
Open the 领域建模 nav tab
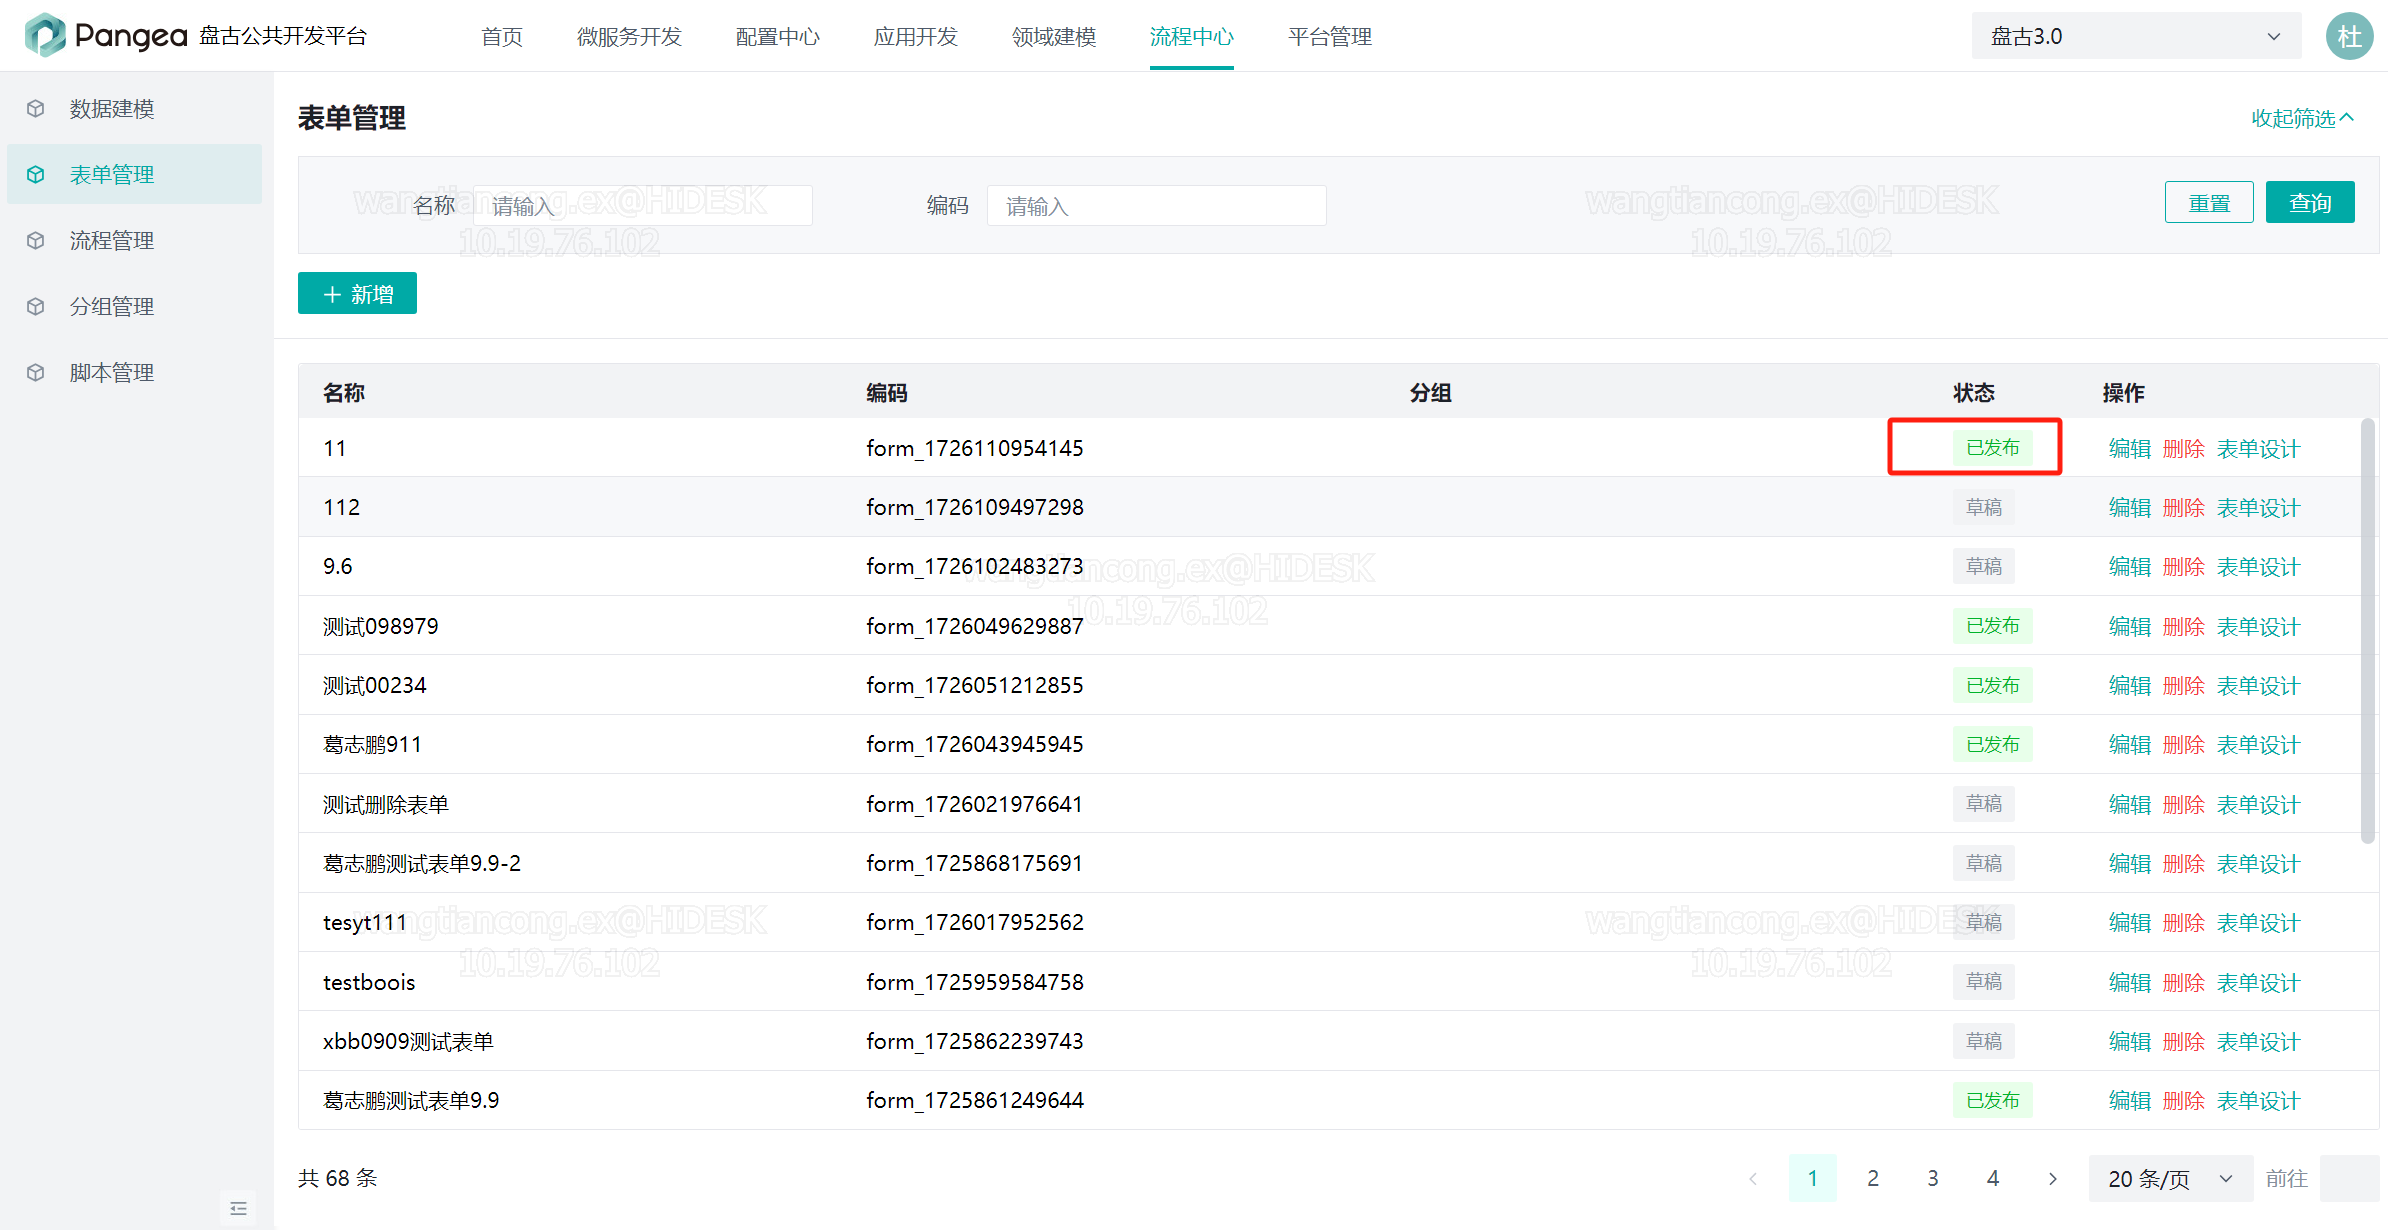coord(1054,37)
